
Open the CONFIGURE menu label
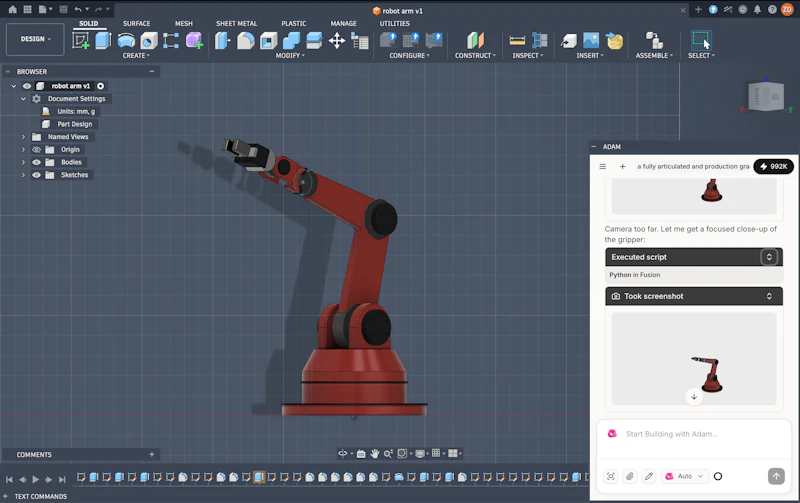click(409, 55)
